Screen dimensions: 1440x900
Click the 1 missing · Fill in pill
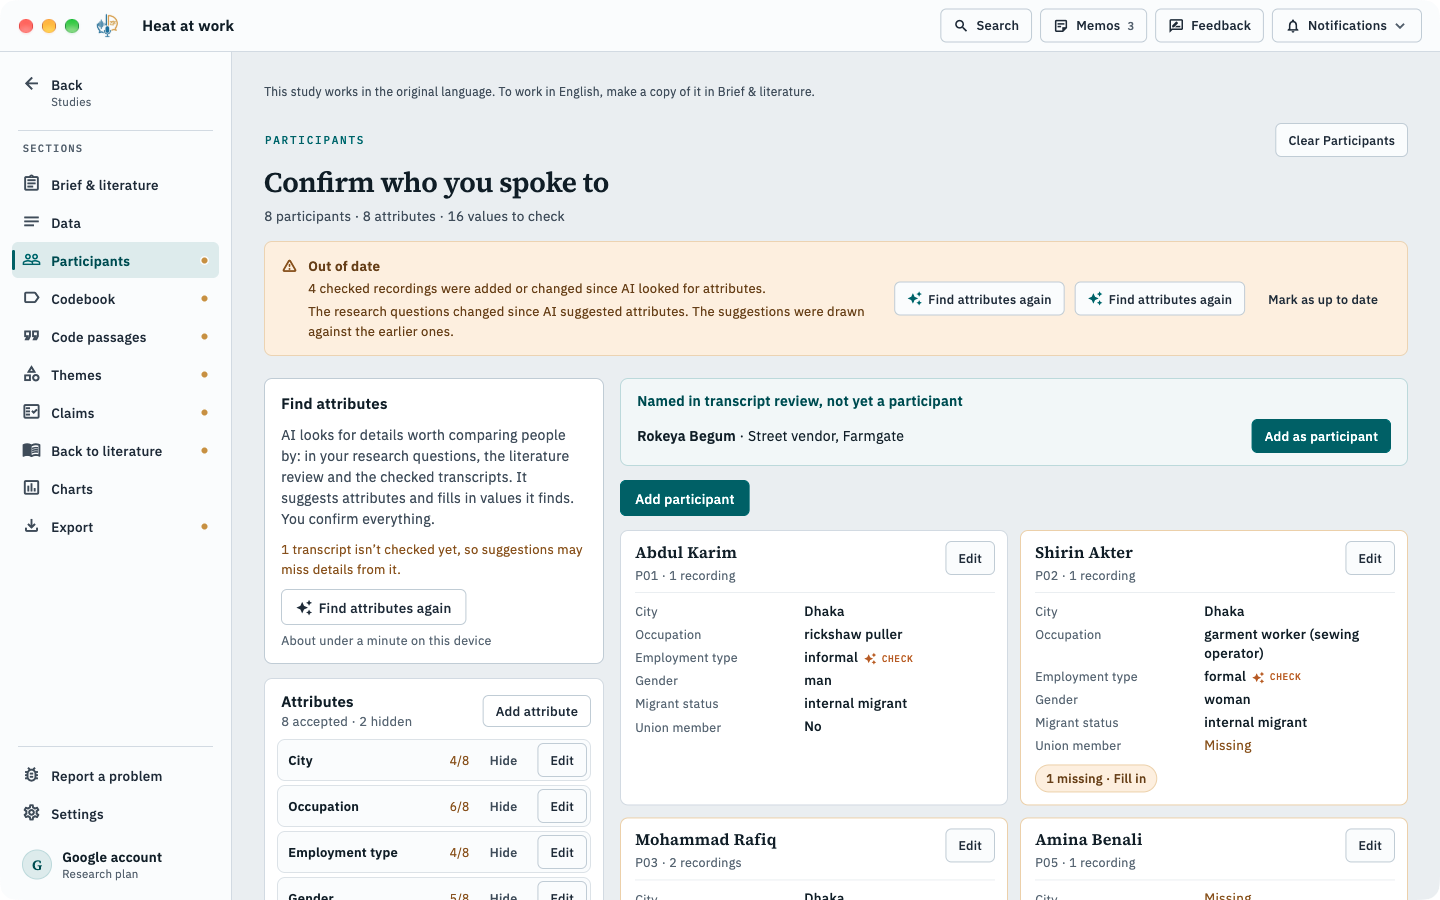click(x=1095, y=779)
